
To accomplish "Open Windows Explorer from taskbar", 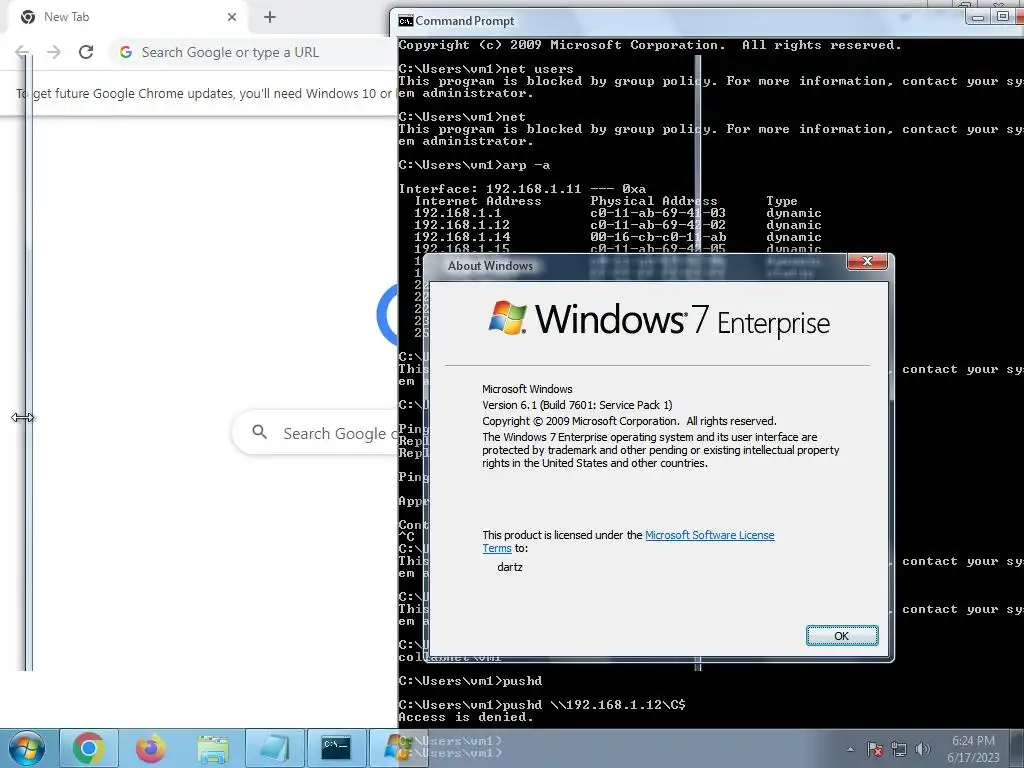I will point(213,748).
